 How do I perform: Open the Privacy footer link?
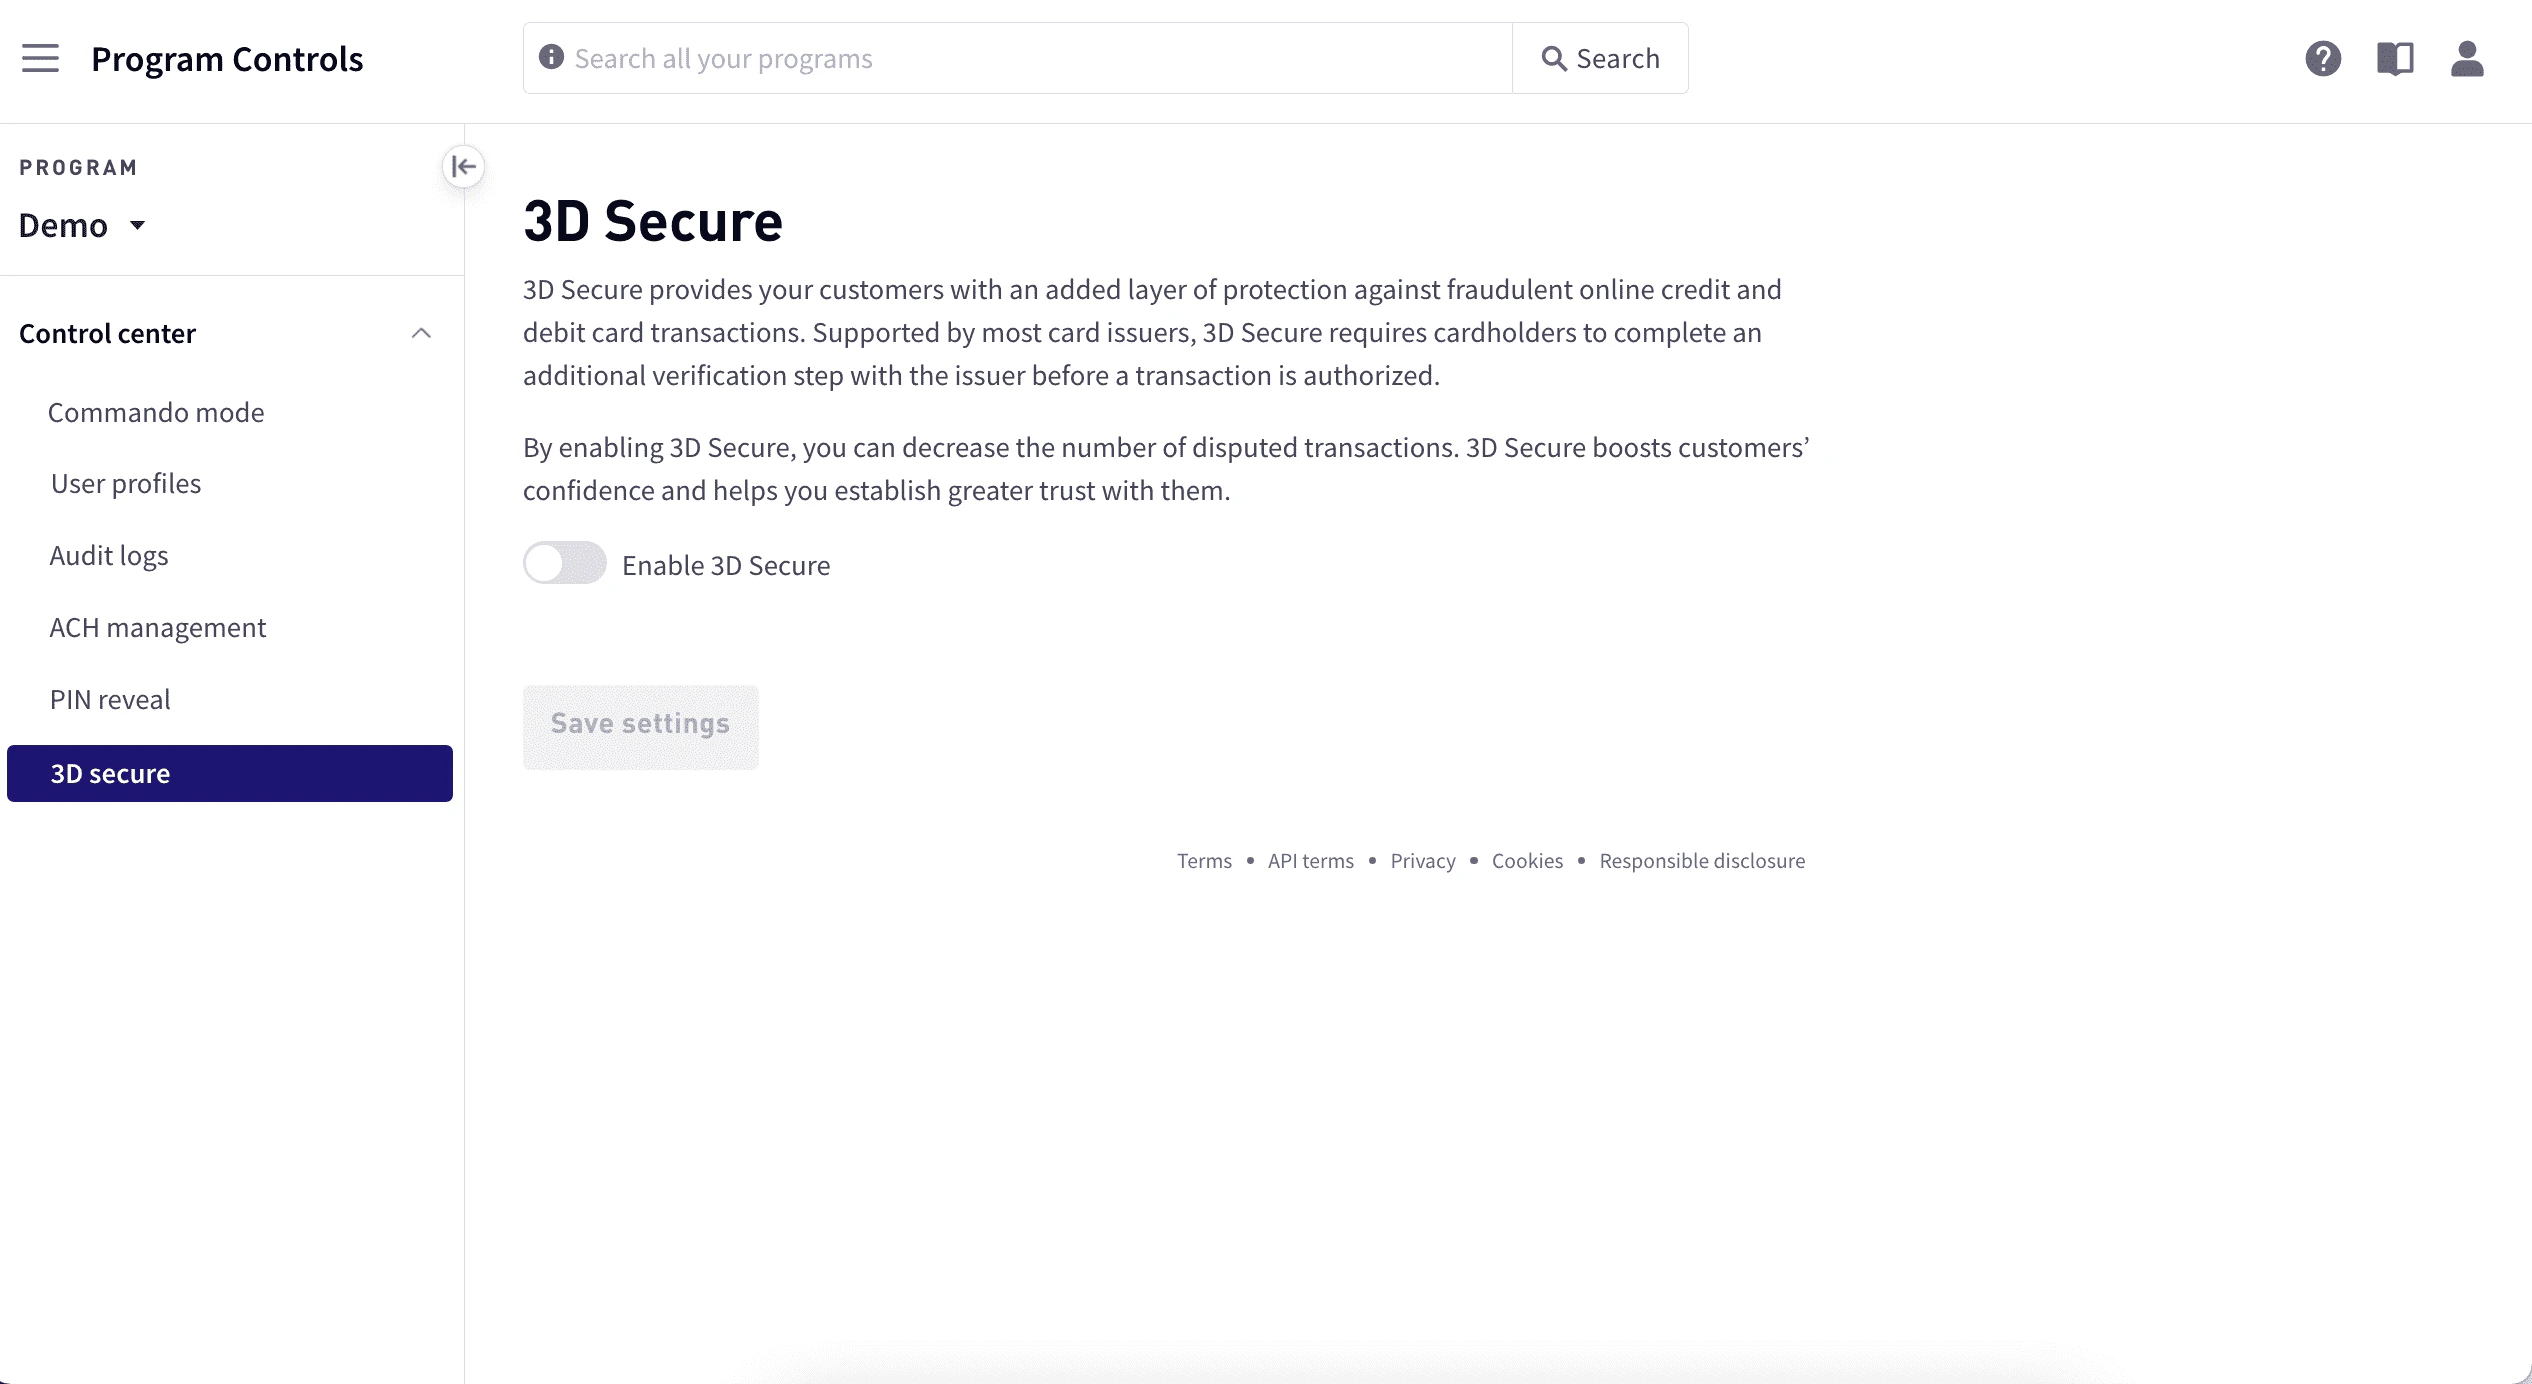coord(1422,861)
